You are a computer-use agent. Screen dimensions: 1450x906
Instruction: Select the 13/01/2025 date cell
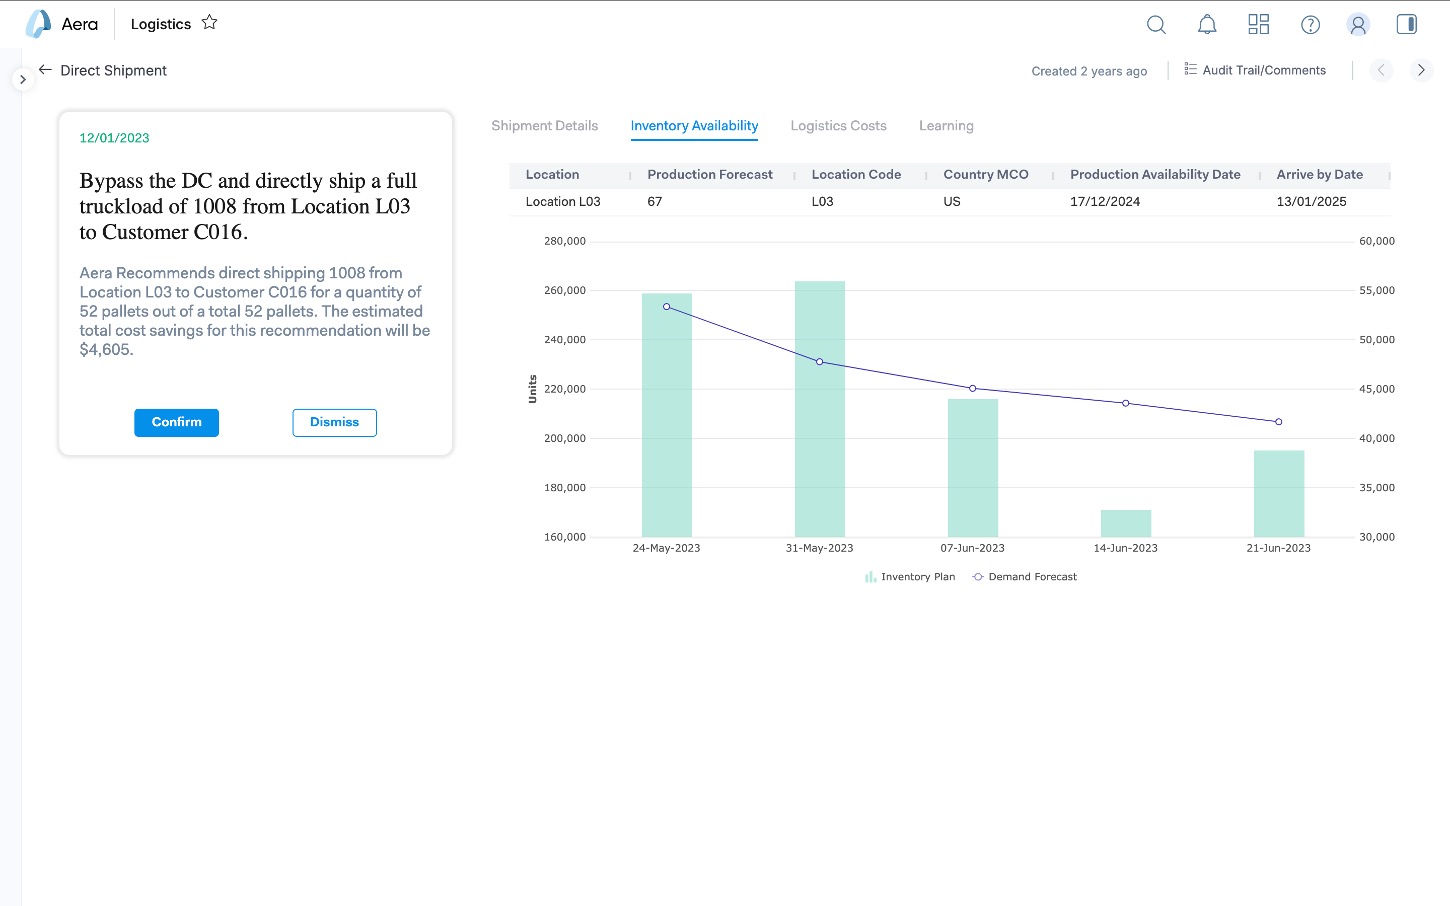point(1311,202)
